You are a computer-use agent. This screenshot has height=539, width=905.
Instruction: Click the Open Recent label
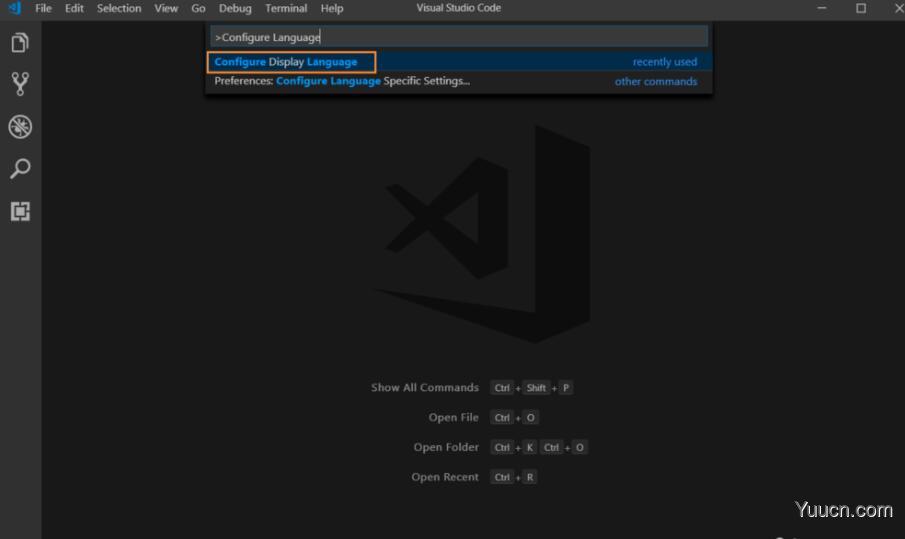[445, 477]
